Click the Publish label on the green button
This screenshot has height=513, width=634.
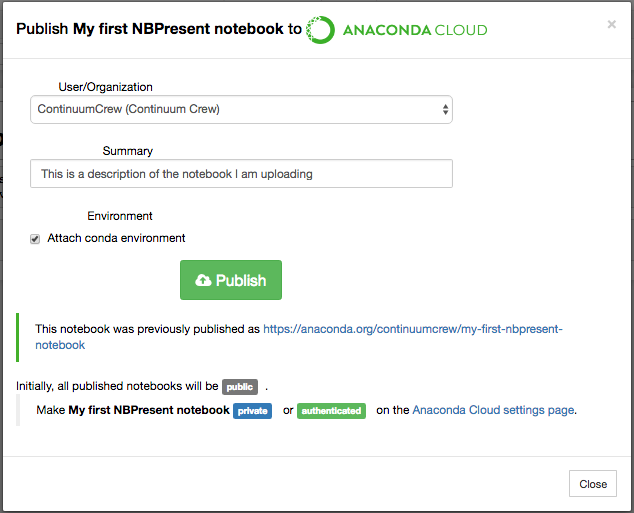click(241, 280)
